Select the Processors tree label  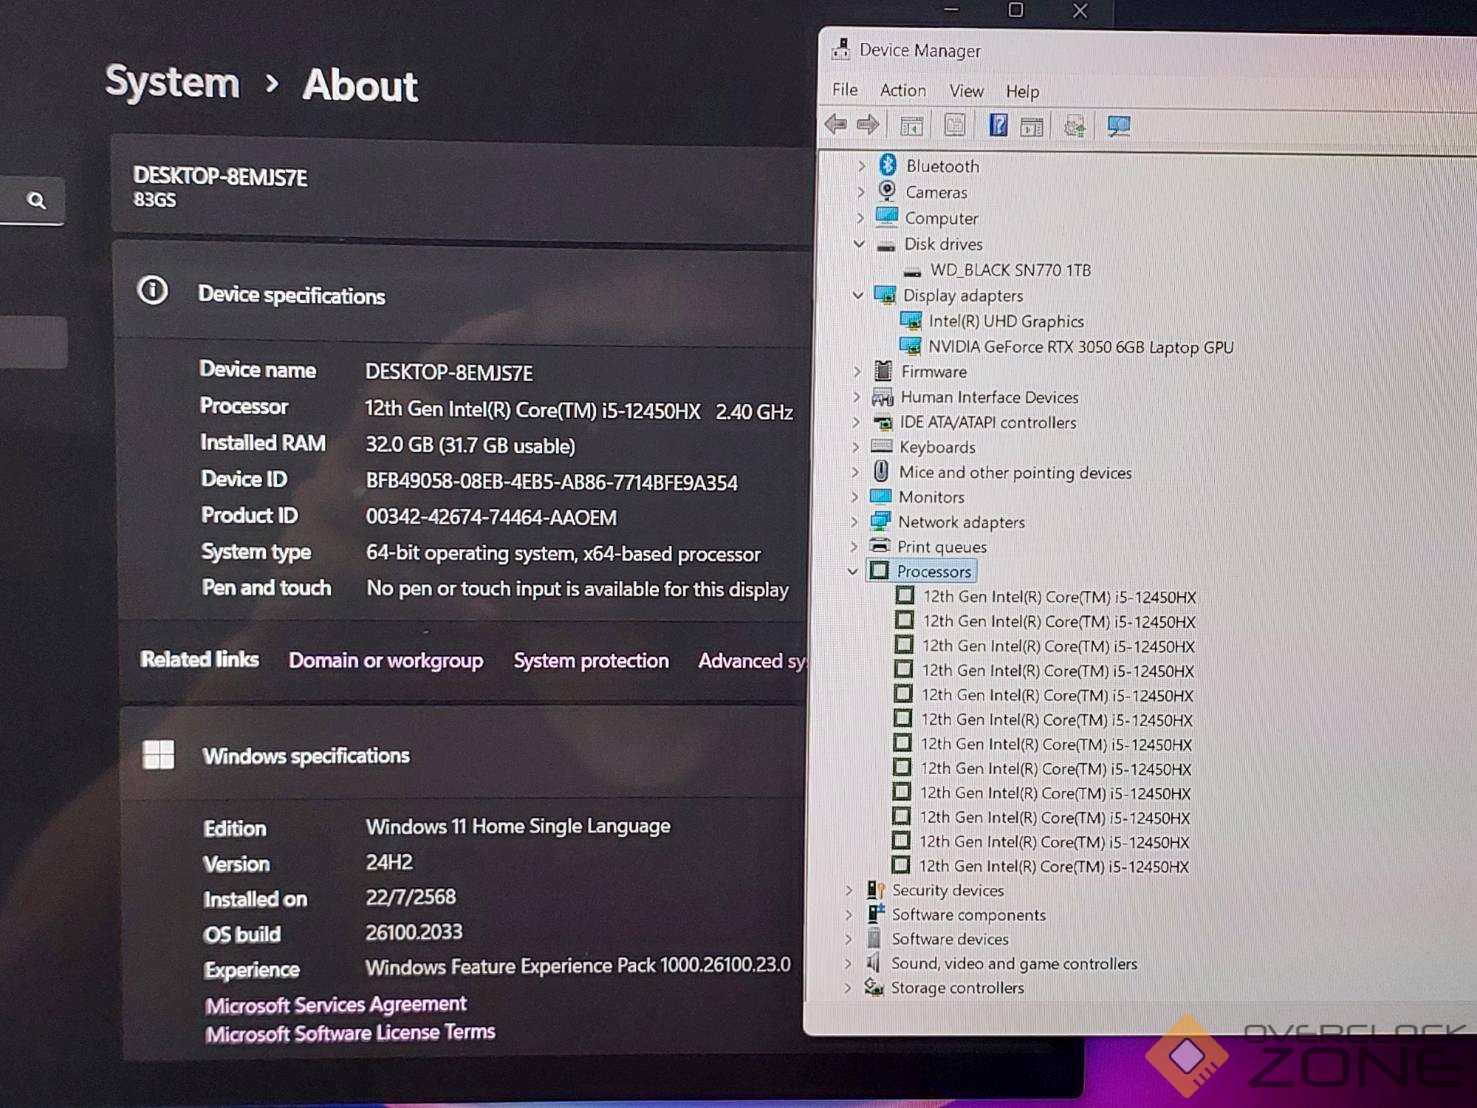coord(934,571)
